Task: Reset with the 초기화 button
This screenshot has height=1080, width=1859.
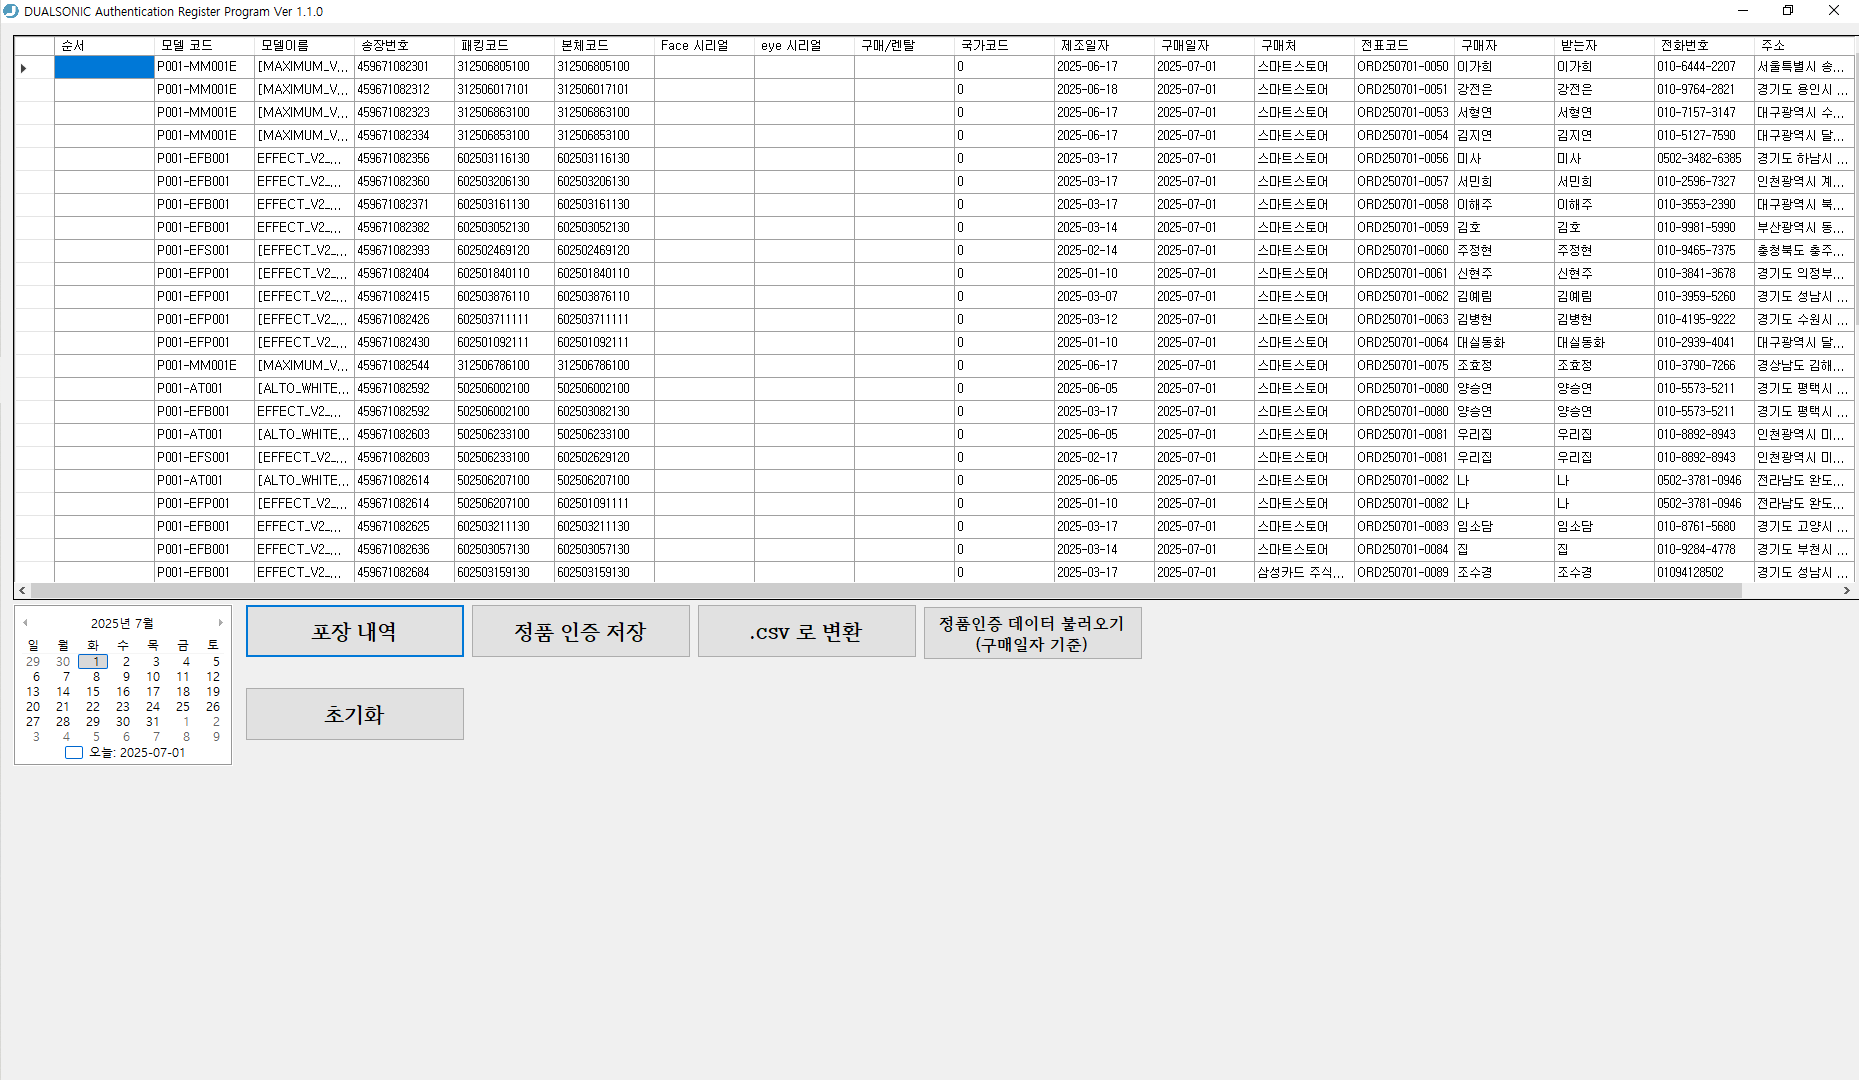Action: click(354, 714)
